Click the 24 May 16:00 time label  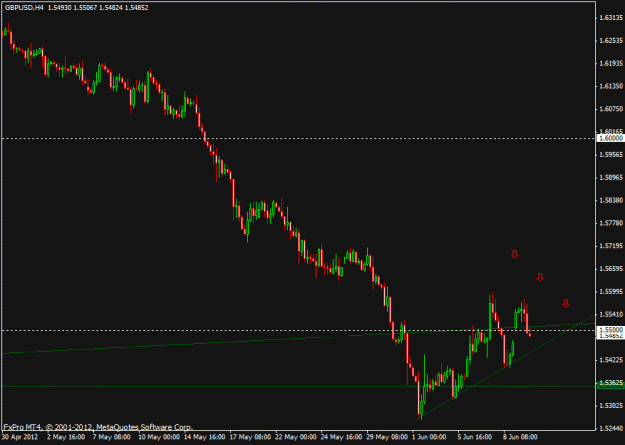point(342,437)
